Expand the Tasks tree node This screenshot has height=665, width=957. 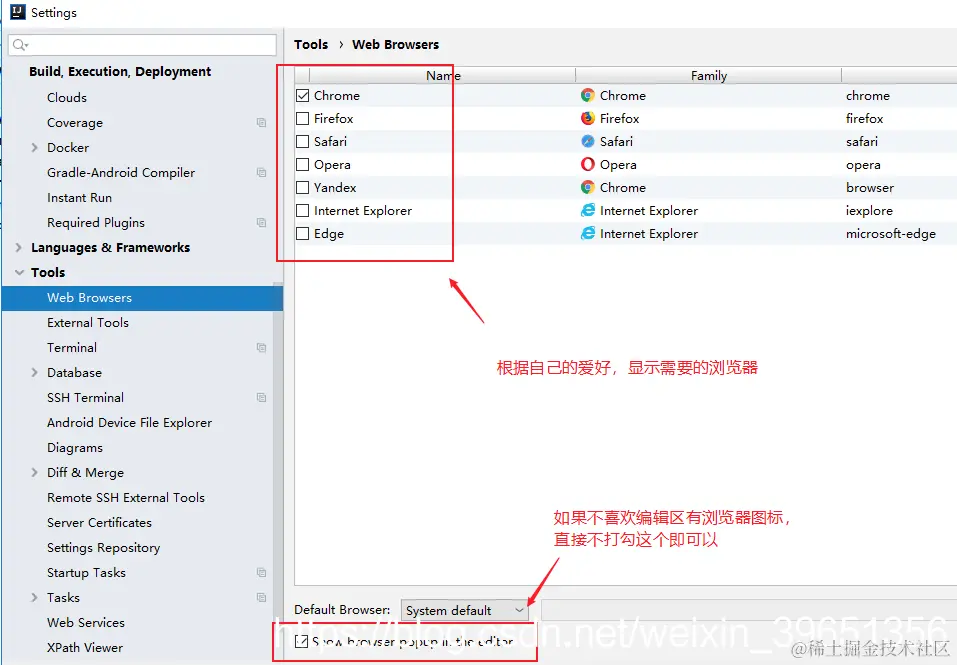(34, 598)
